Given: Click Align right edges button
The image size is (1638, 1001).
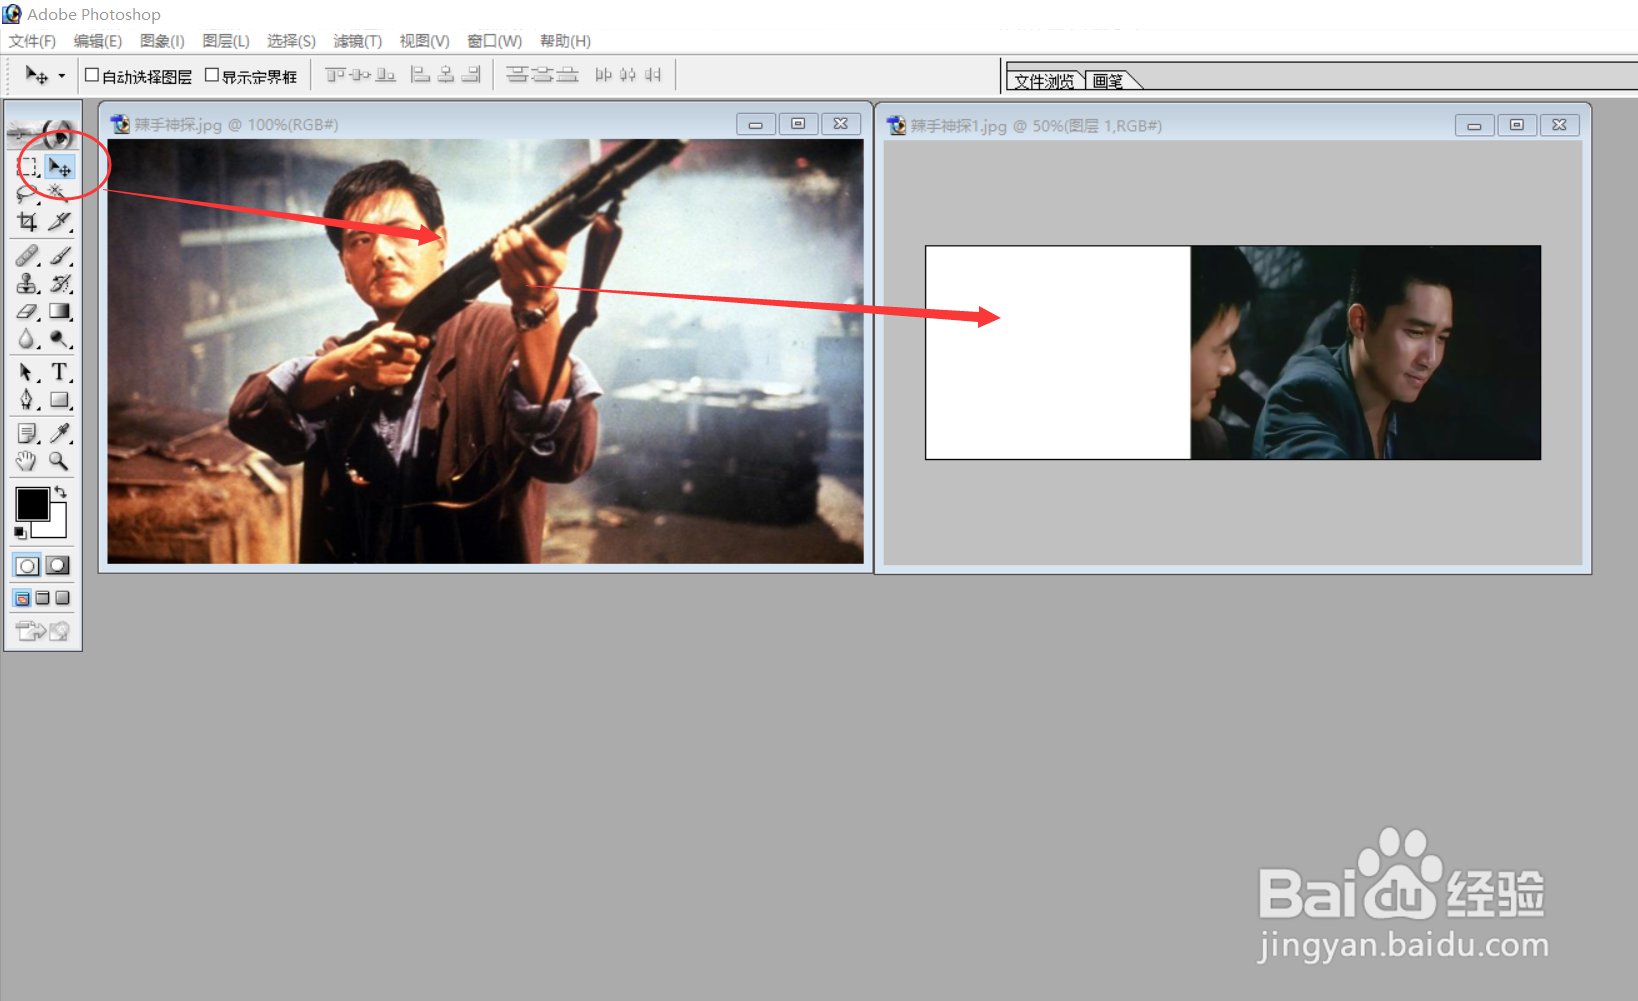Looking at the screenshot, I should tap(471, 75).
